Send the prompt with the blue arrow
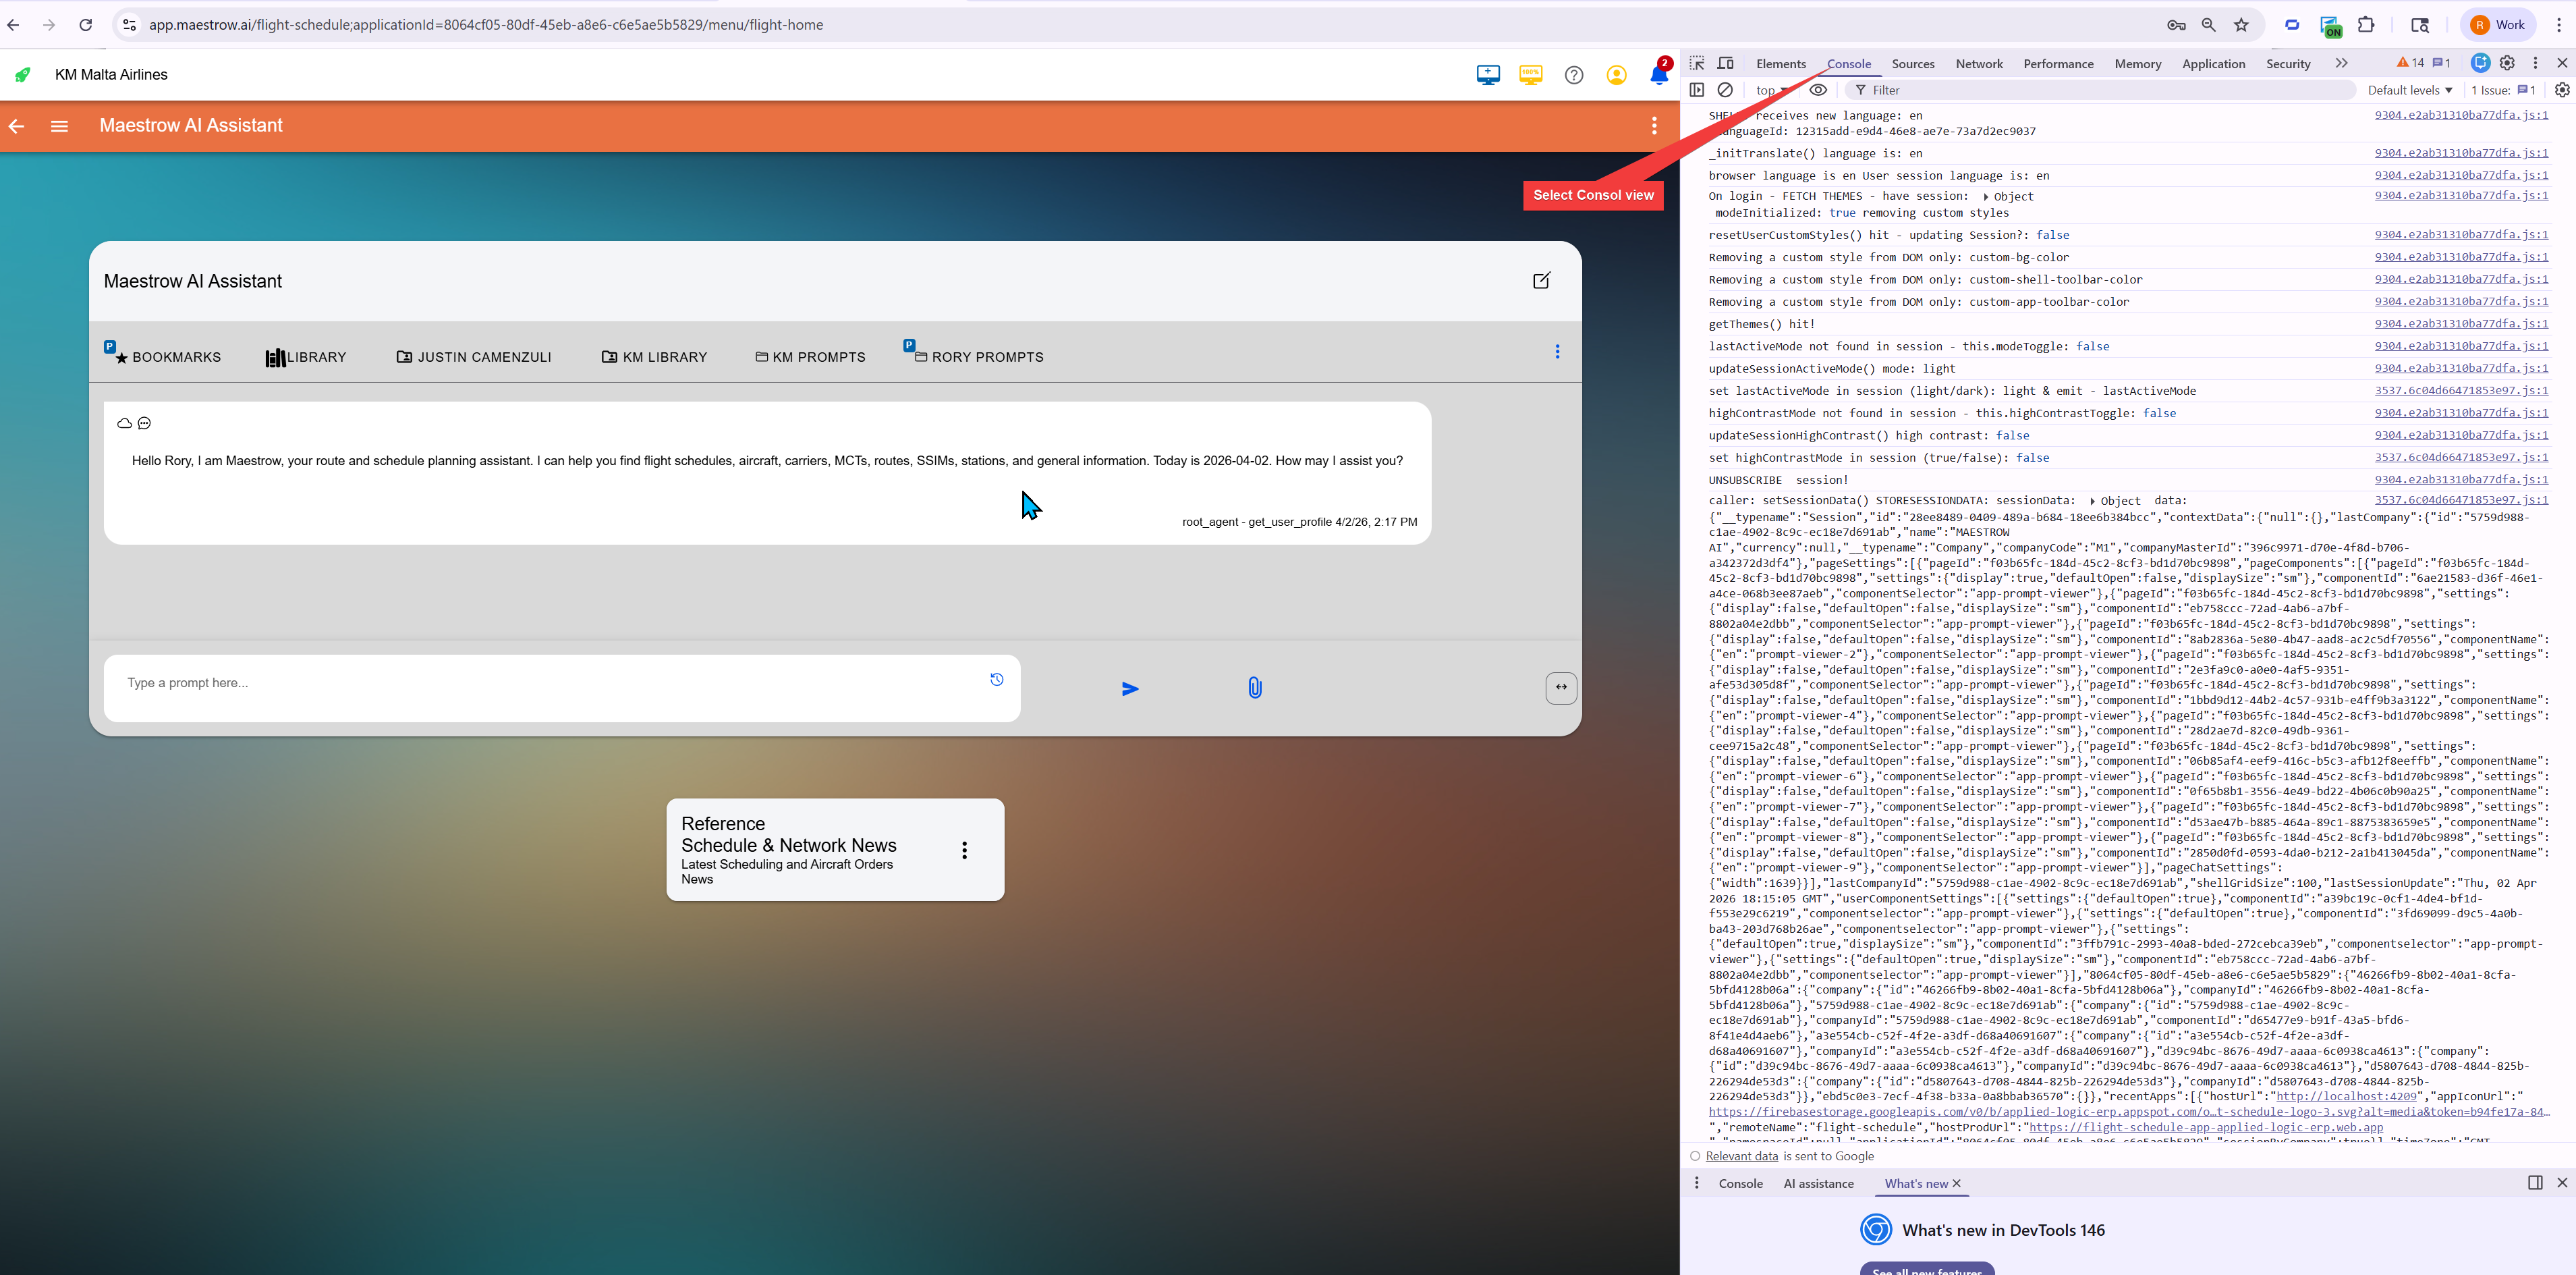 pyautogui.click(x=1130, y=689)
